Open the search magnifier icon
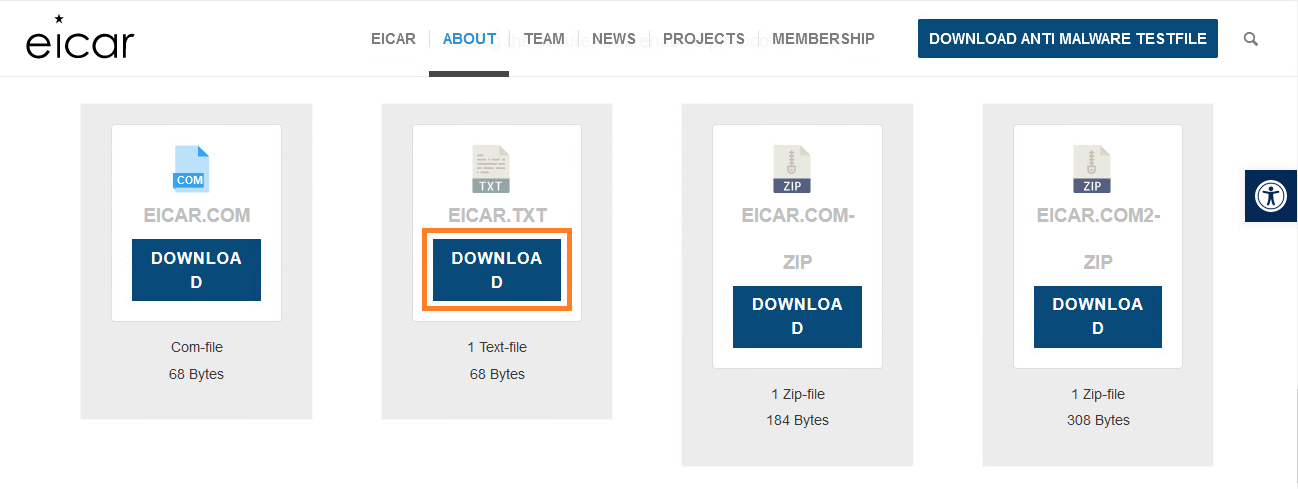This screenshot has width=1298, height=489. coord(1251,39)
